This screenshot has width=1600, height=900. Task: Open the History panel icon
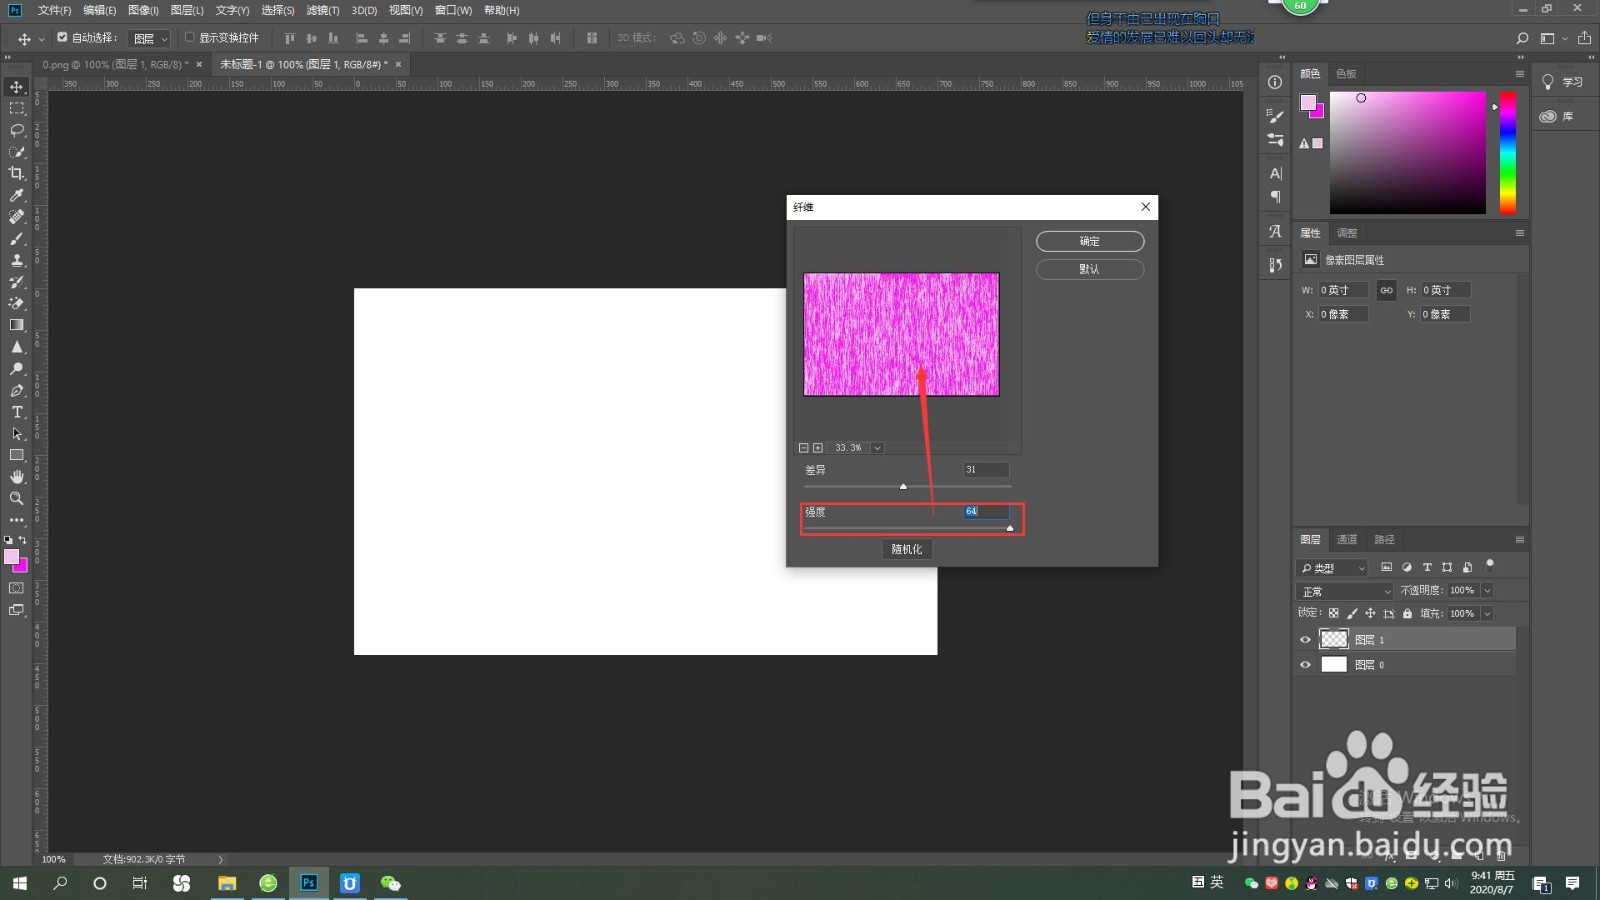pyautogui.click(x=1275, y=265)
